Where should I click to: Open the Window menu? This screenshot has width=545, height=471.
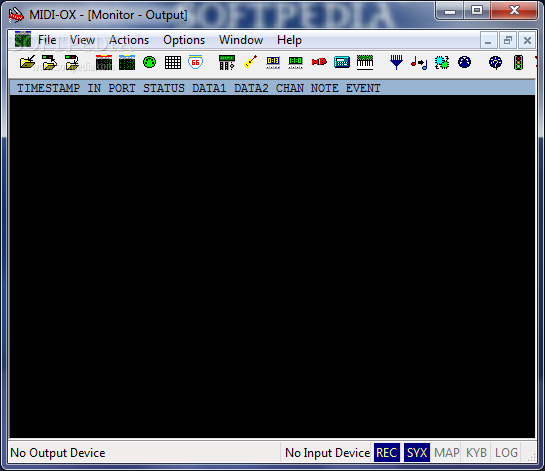click(x=241, y=40)
